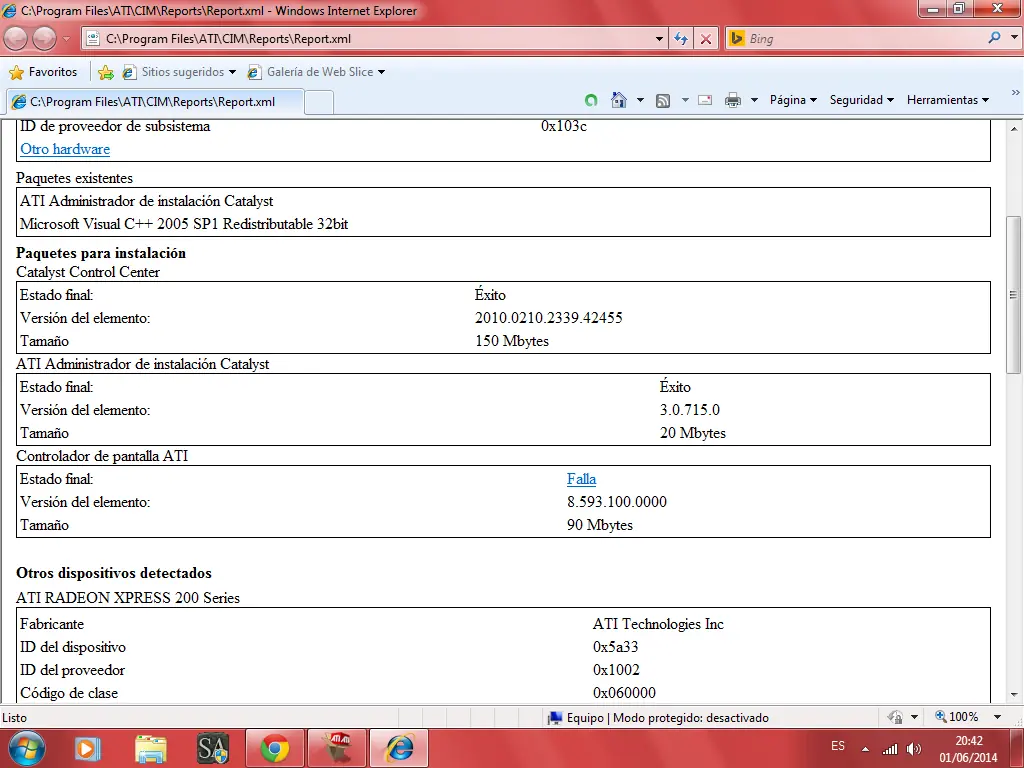Click the Microsoft Visual C++ 2005 SP1 row

point(184,224)
